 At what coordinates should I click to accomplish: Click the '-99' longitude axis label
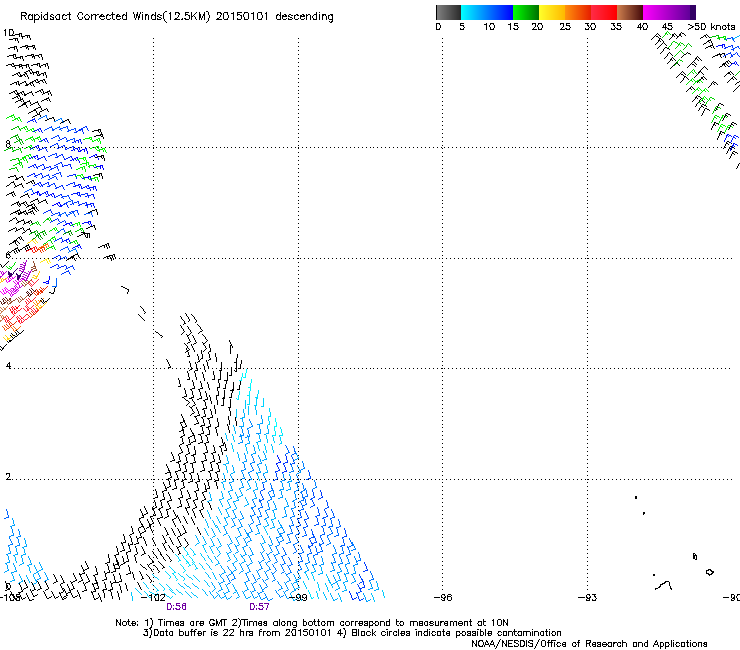click(x=298, y=598)
